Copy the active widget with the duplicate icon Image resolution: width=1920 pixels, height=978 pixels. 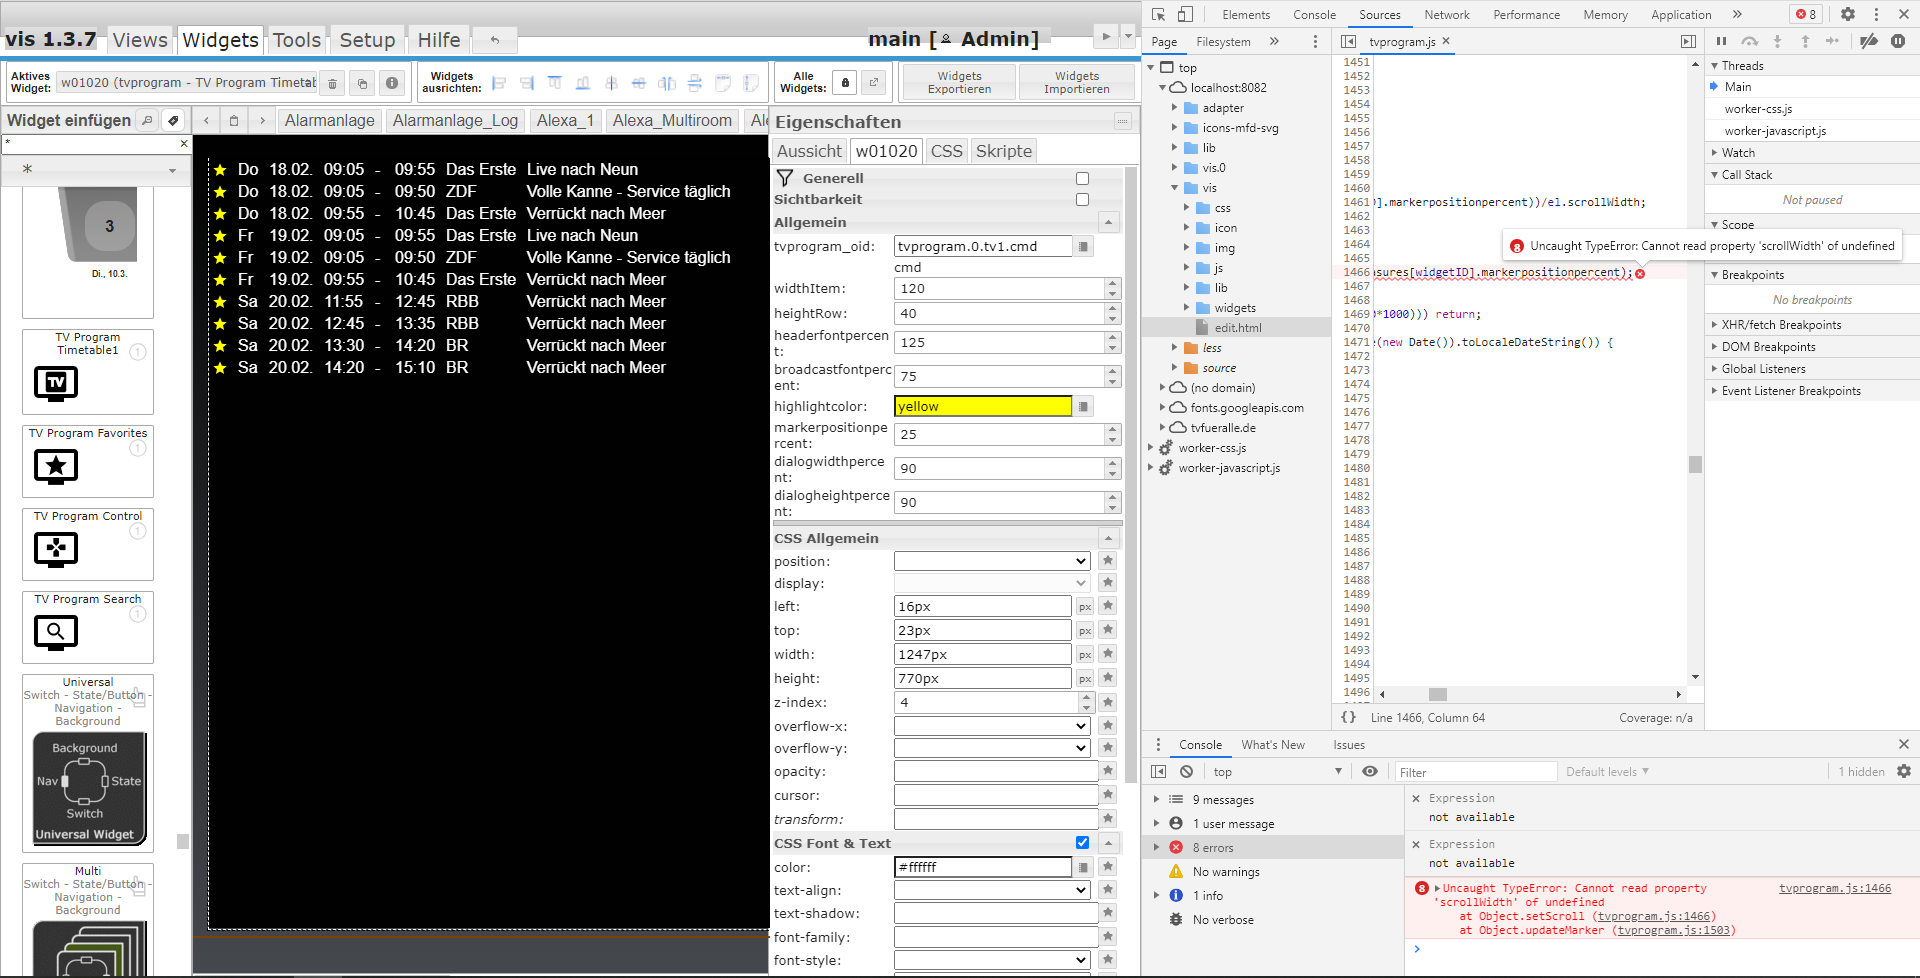coord(362,83)
